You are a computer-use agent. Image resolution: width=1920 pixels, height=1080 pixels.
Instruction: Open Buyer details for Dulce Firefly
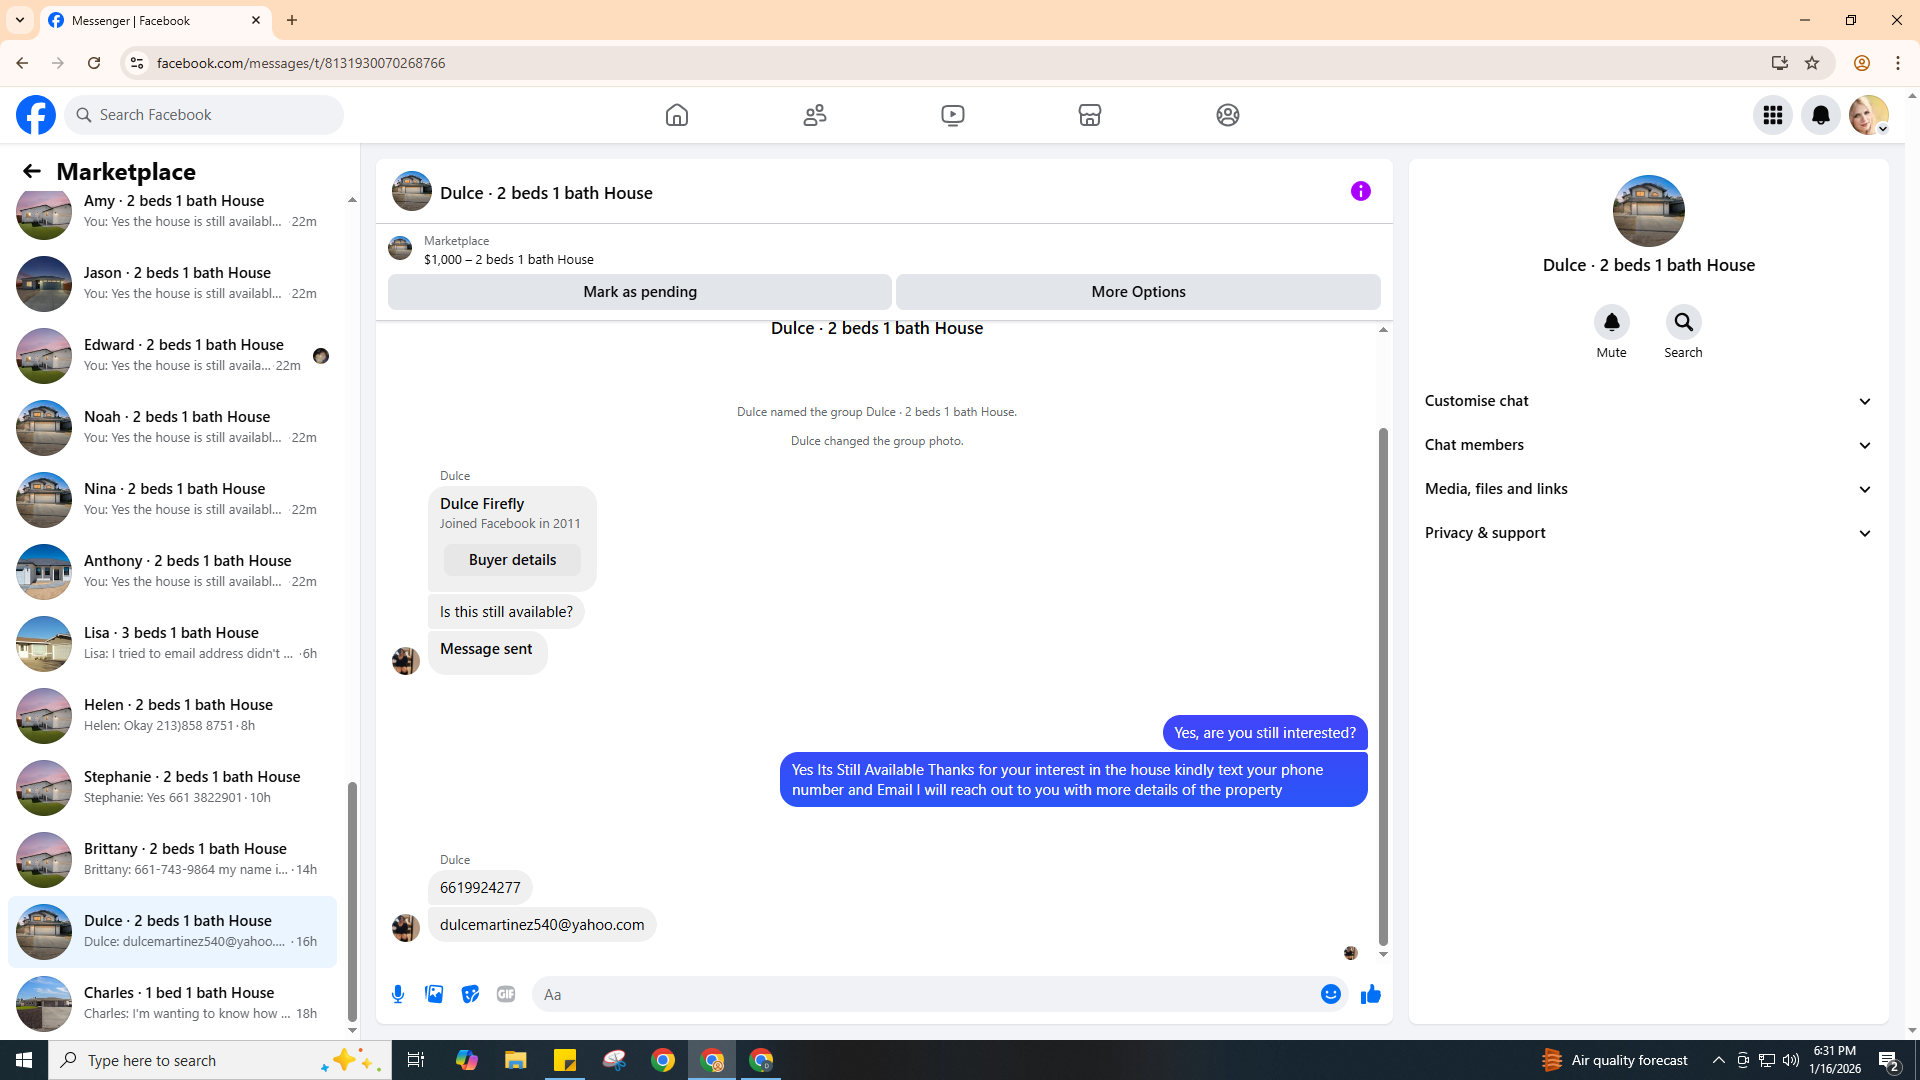512,560
